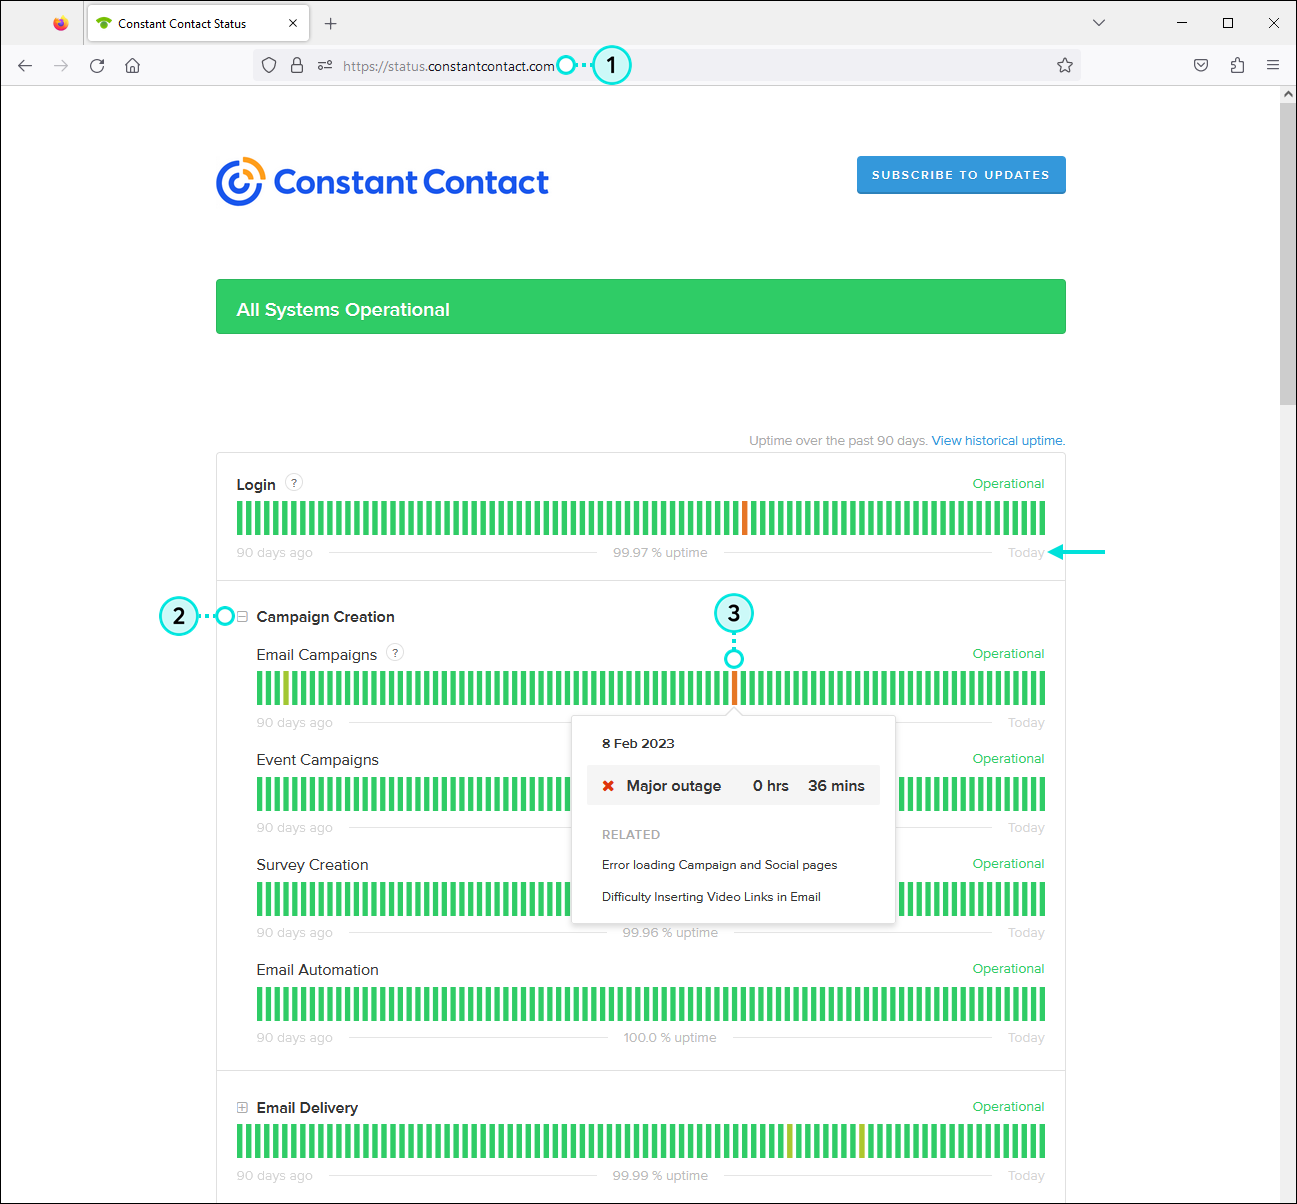Image resolution: width=1297 pixels, height=1204 pixels.
Task: Click the Survey Creation component name
Action: coord(313,865)
